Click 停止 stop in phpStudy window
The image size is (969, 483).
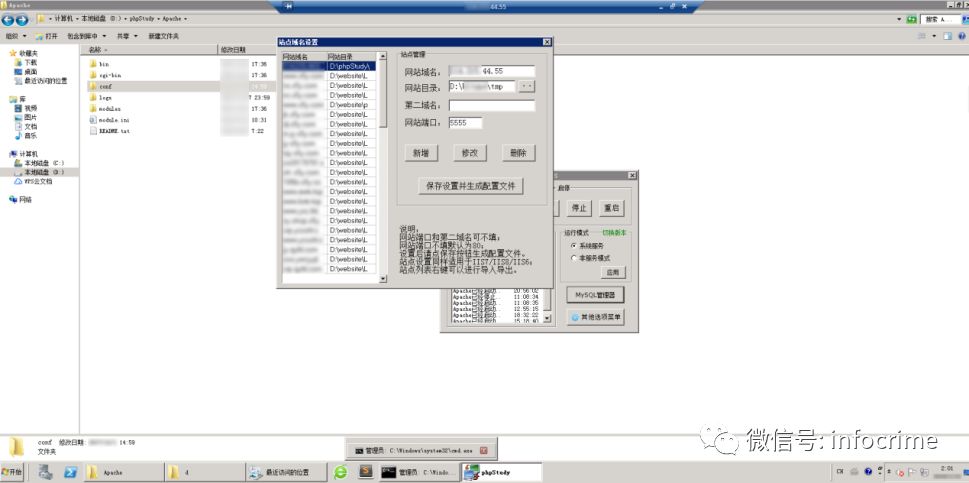coord(578,208)
